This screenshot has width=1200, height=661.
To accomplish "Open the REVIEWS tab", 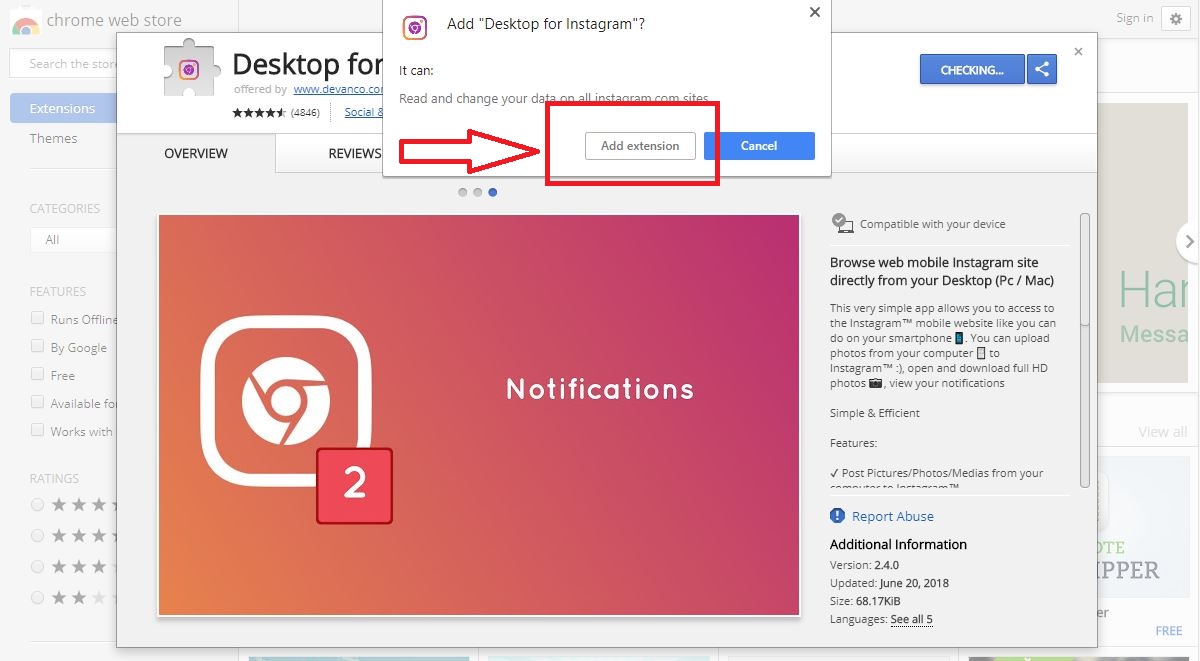I will point(354,153).
